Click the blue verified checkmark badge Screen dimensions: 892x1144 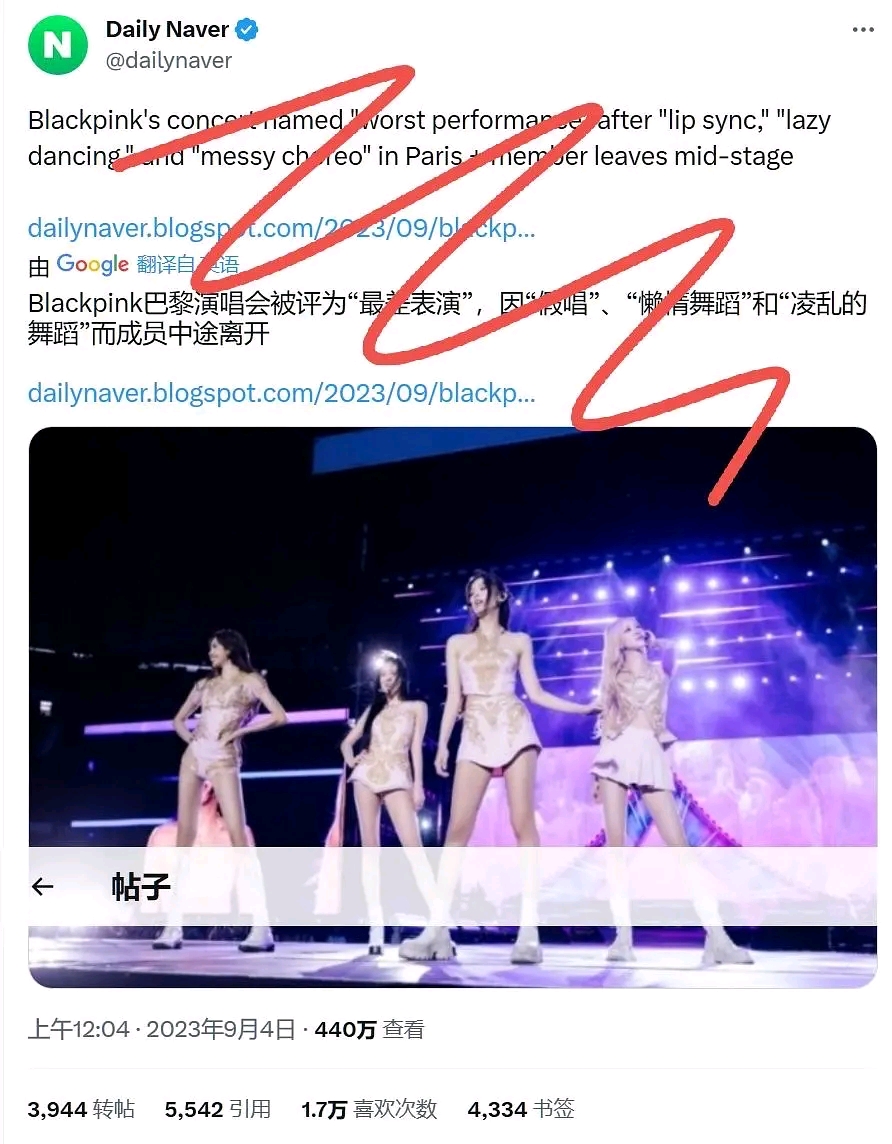(x=247, y=30)
